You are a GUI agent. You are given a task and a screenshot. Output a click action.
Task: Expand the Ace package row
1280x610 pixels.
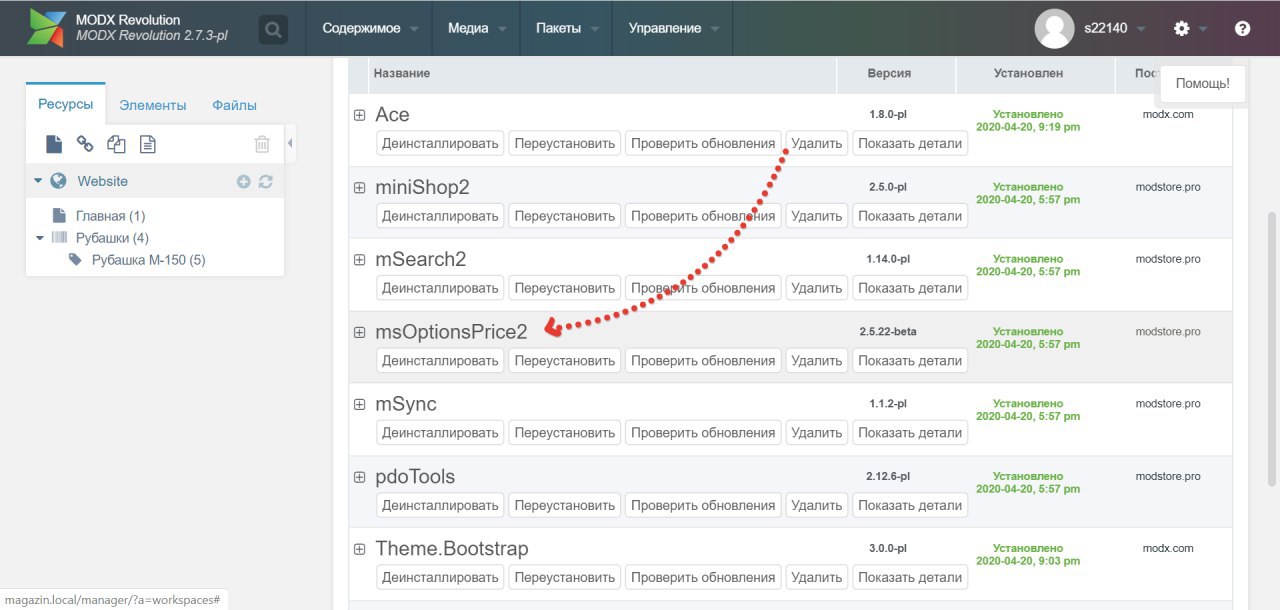click(x=360, y=115)
